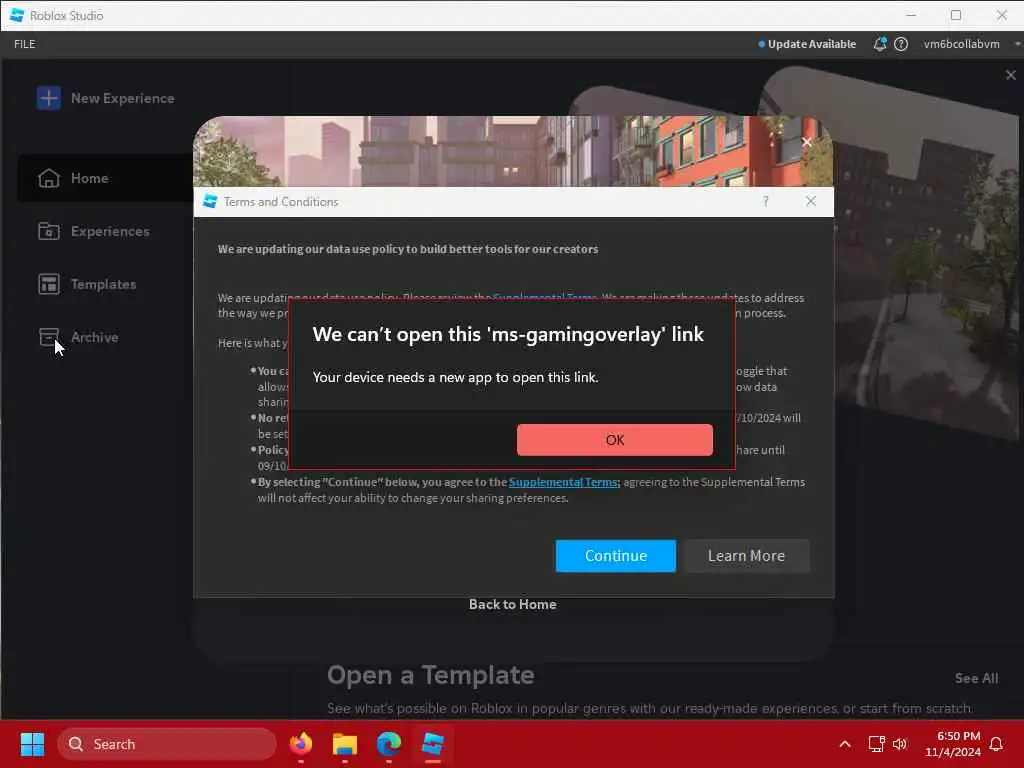Open the FILE menu
The width and height of the screenshot is (1024, 768).
25,44
